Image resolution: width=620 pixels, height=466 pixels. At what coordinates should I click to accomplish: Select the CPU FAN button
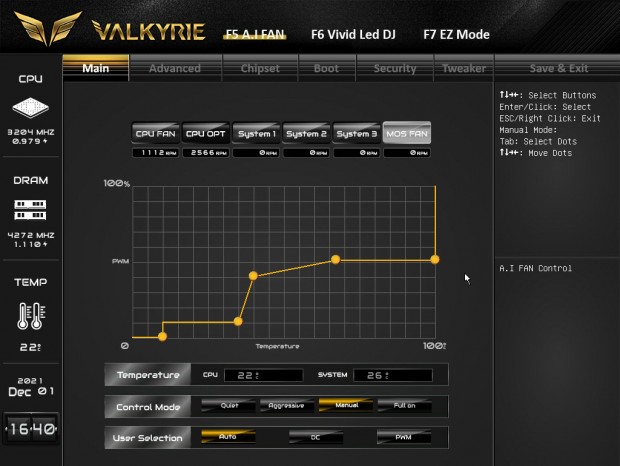pyautogui.click(x=155, y=134)
